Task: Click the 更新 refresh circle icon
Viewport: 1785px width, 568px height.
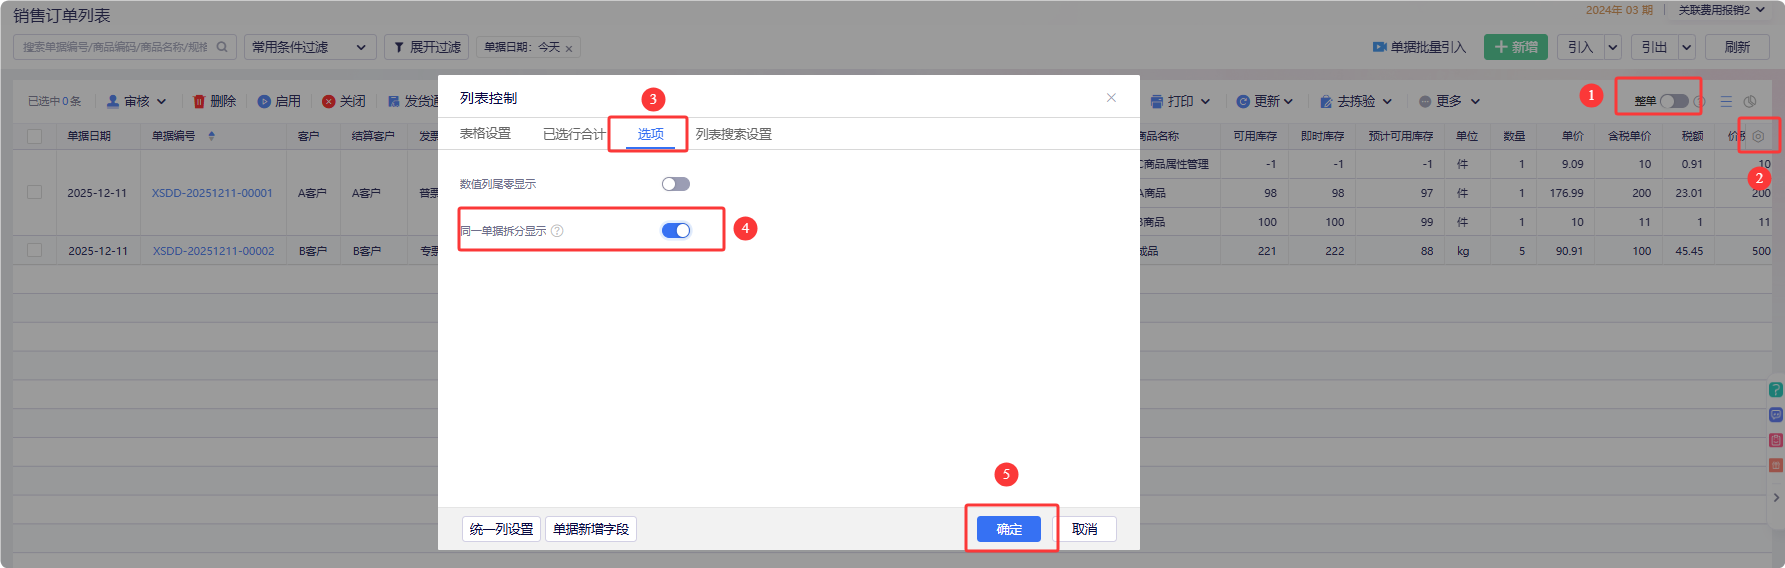Action: [1243, 101]
